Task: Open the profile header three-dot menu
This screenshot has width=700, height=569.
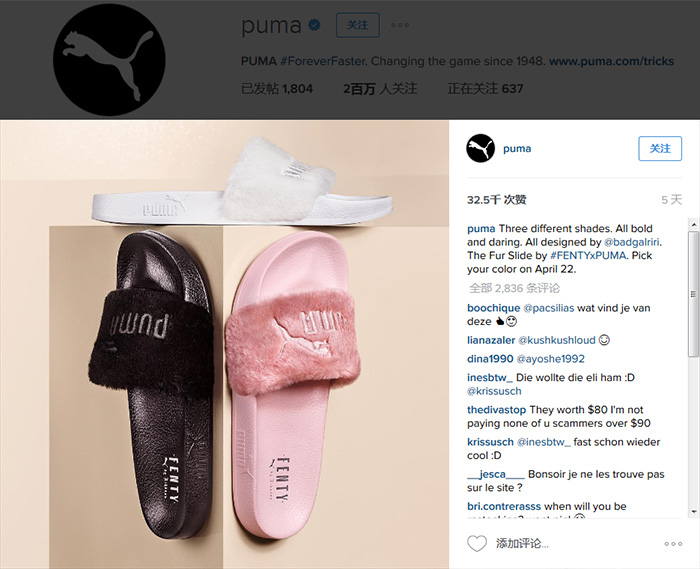Action: tap(400, 25)
